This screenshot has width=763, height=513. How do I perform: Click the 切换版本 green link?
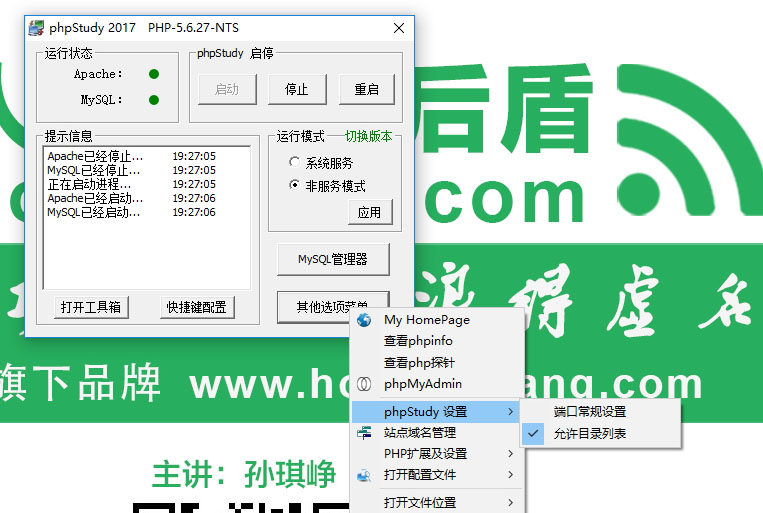click(368, 136)
